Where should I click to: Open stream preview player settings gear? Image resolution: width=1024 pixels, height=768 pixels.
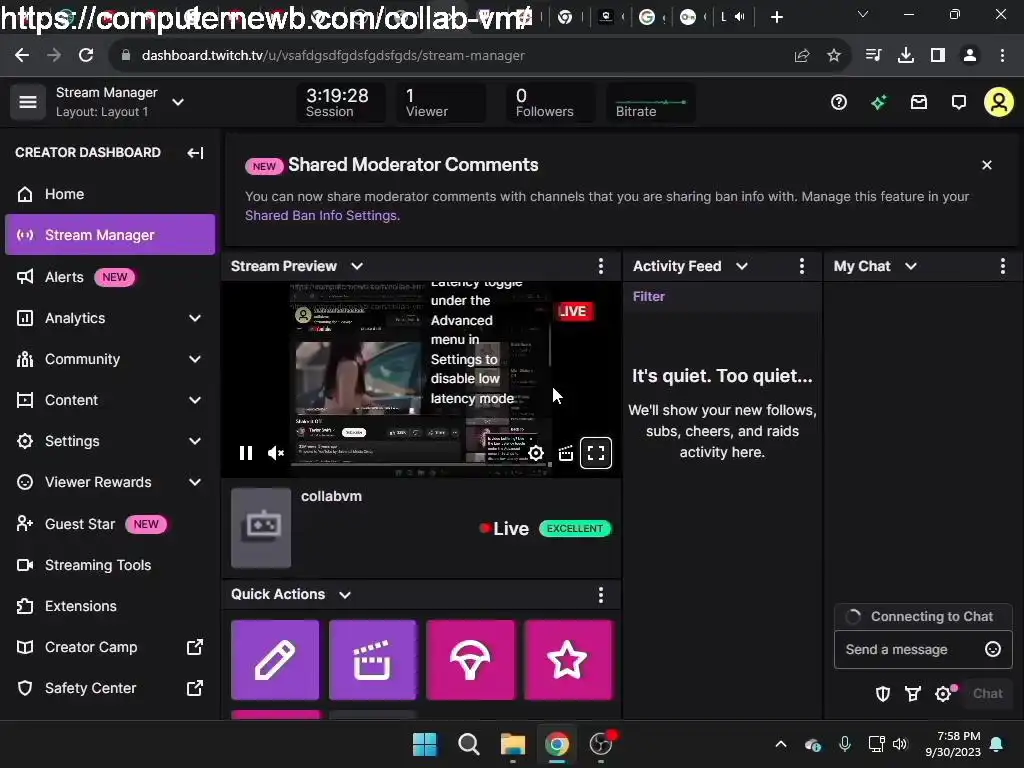(x=536, y=453)
